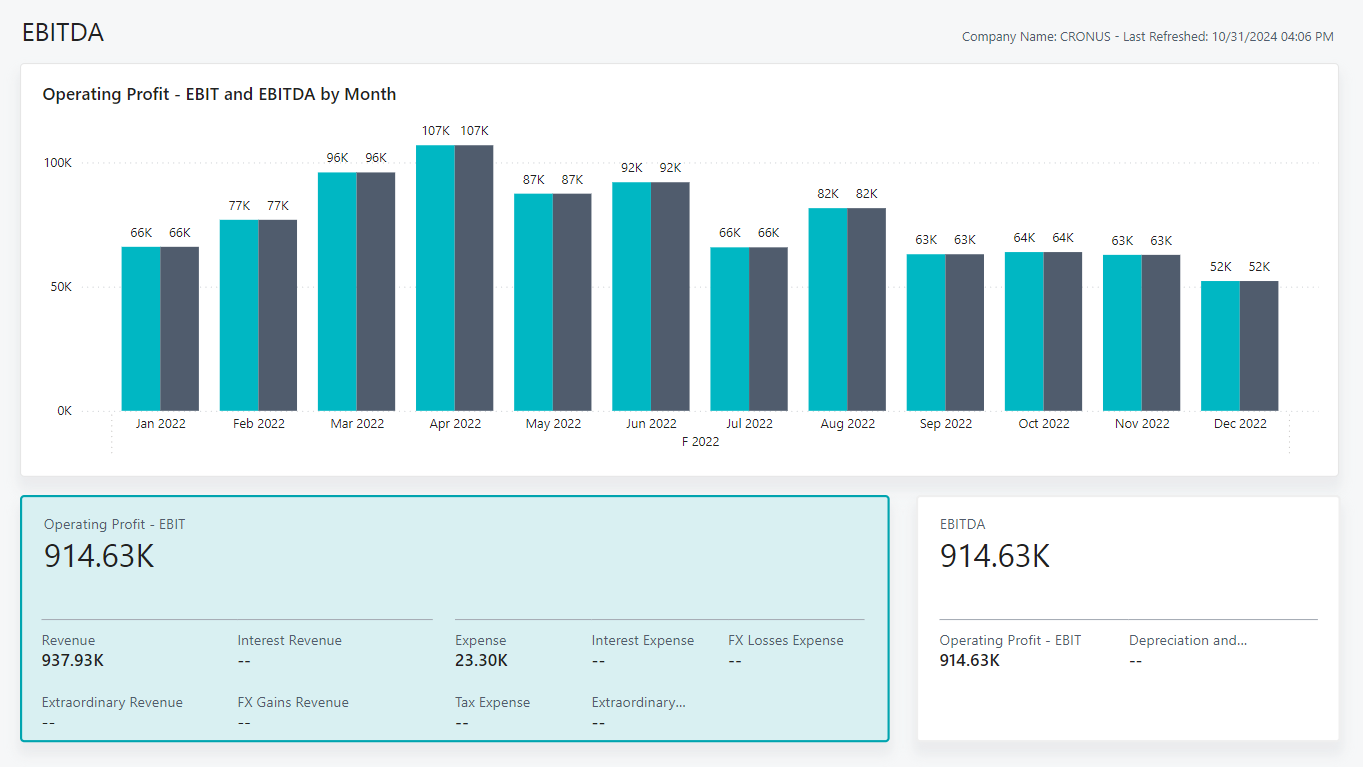Viewport: 1363px width, 767px height.
Task: Select the April 2022 teal EBIT bar
Action: point(434,280)
